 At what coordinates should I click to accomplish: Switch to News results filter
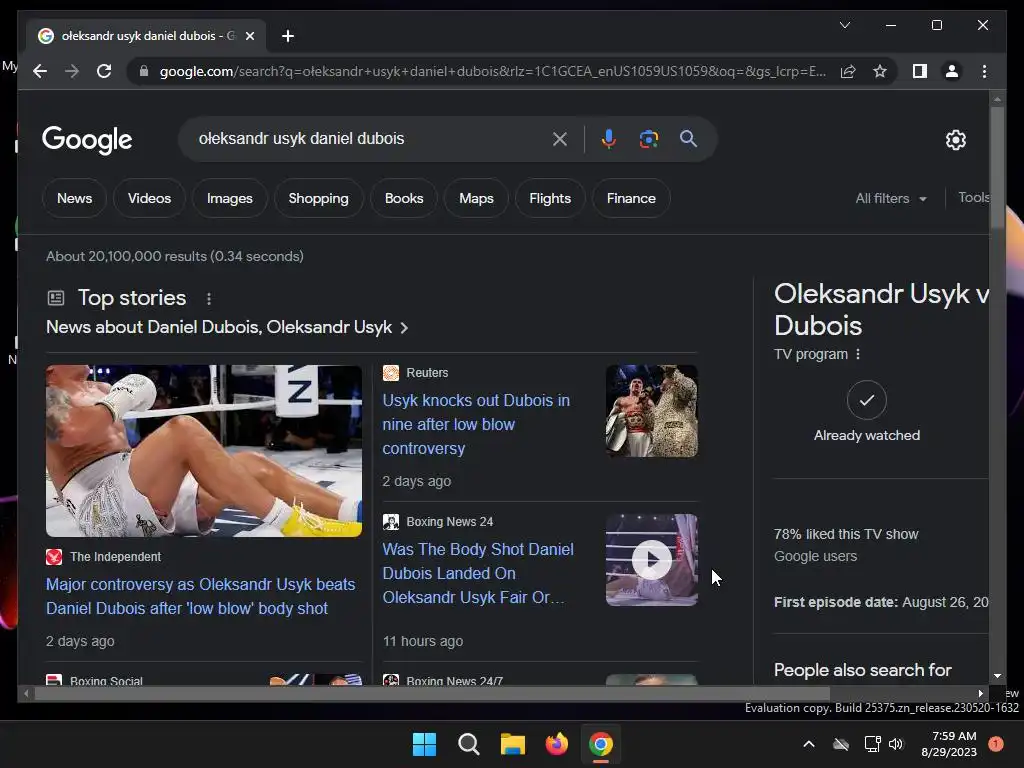click(x=74, y=199)
